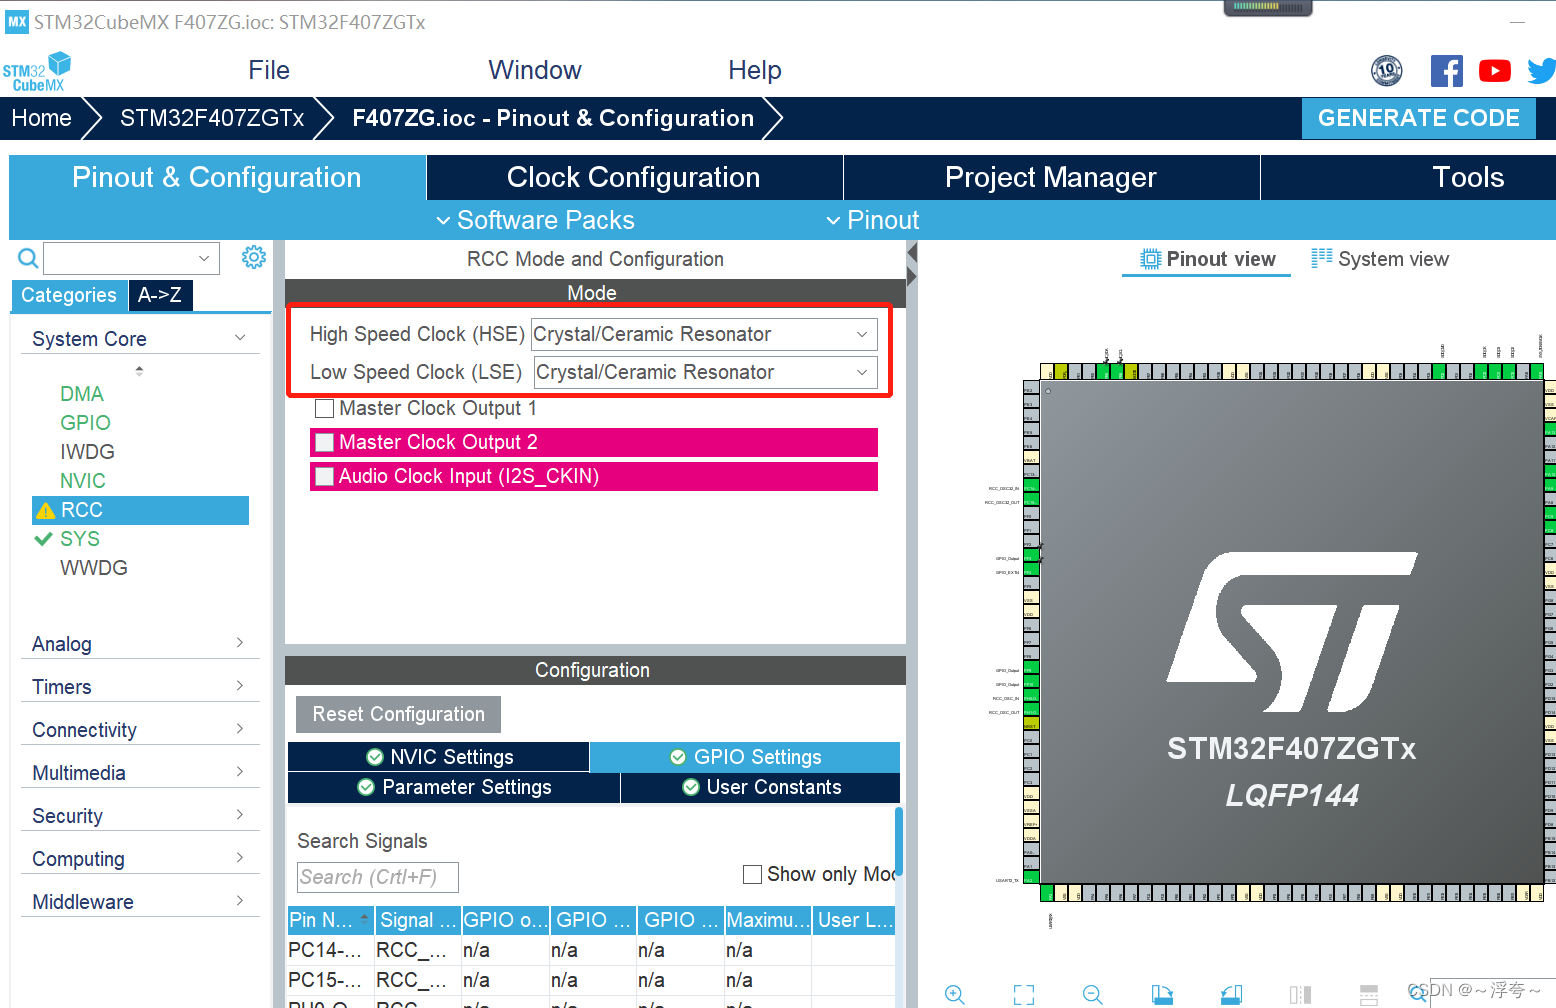Screen dimensions: 1556x1008
Task: Switch to Project Manager tab
Action: (1051, 177)
